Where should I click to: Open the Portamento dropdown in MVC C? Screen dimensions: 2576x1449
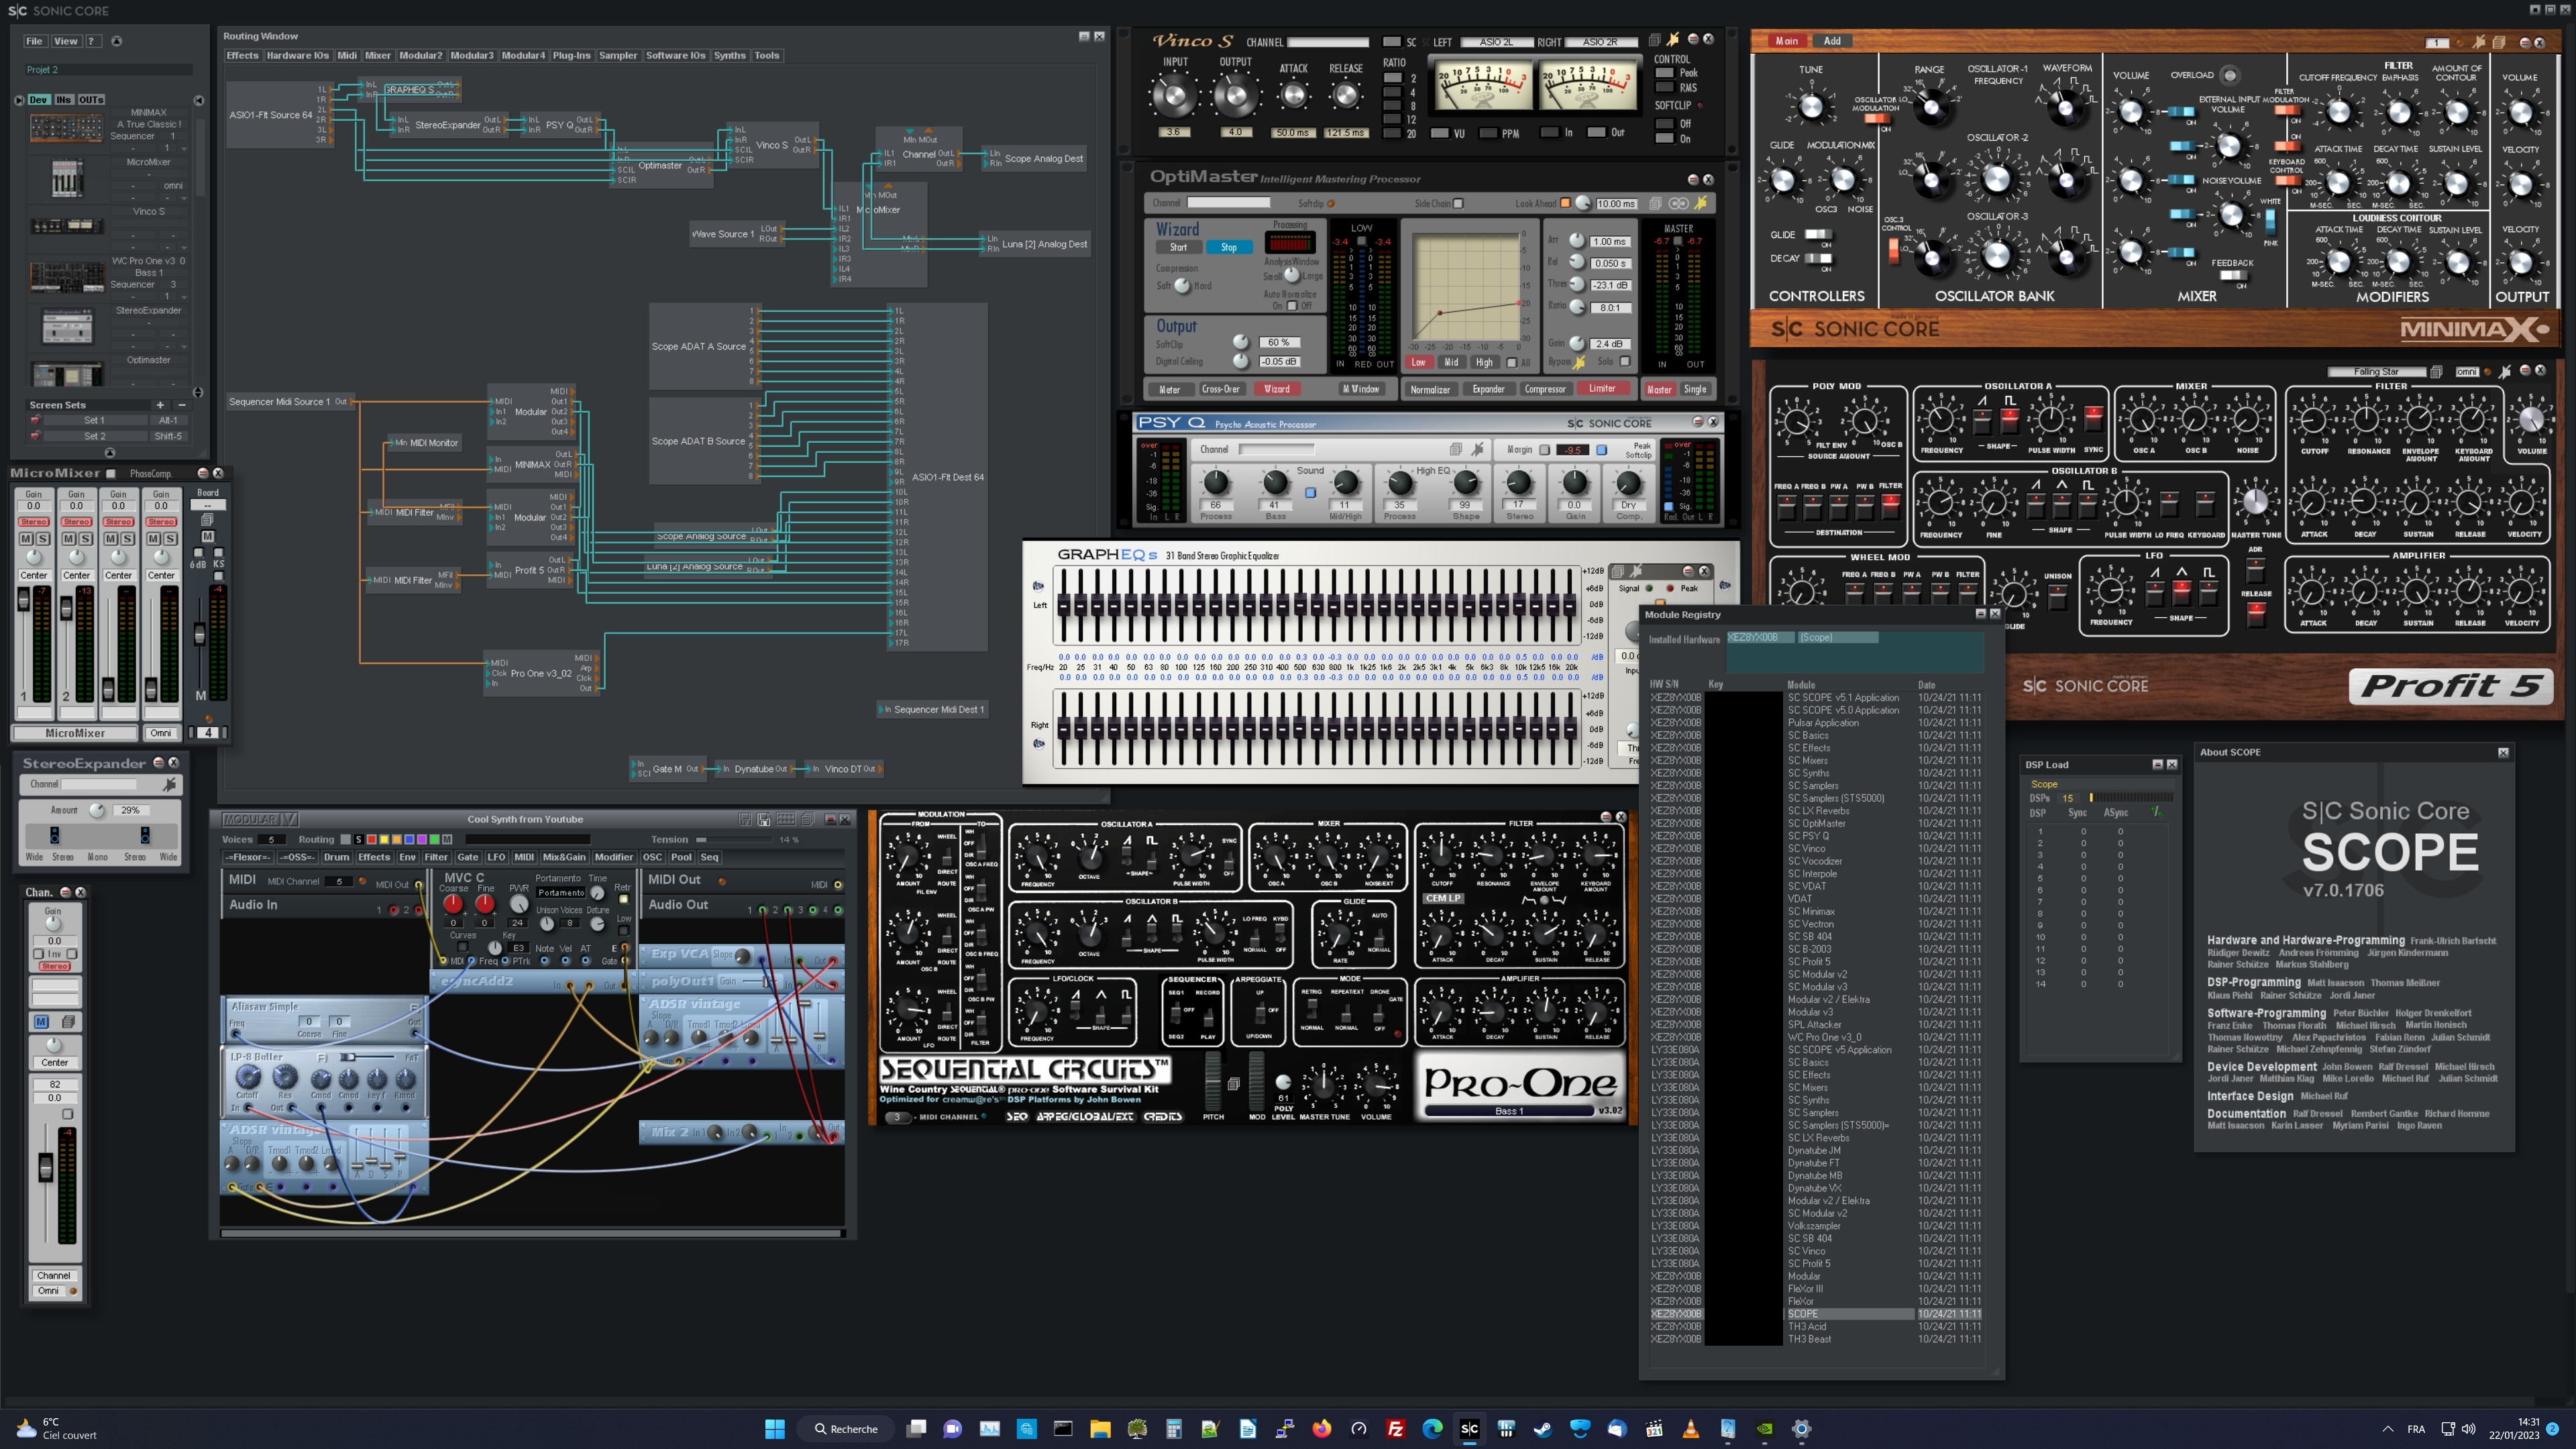(560, 893)
